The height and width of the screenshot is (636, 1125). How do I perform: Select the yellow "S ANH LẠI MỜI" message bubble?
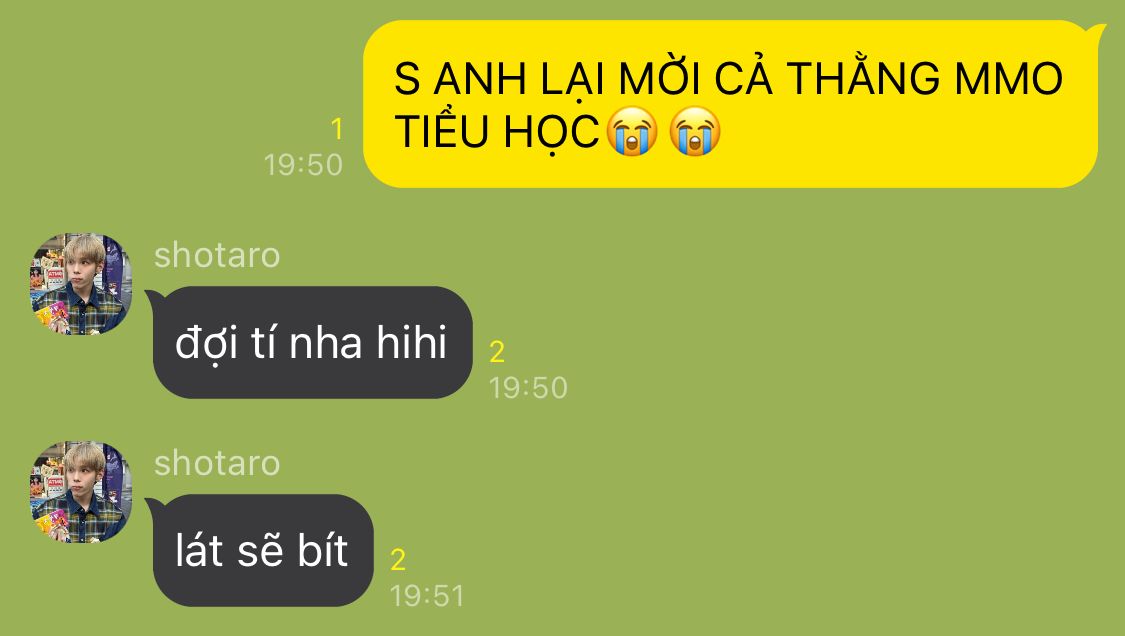coord(733,104)
